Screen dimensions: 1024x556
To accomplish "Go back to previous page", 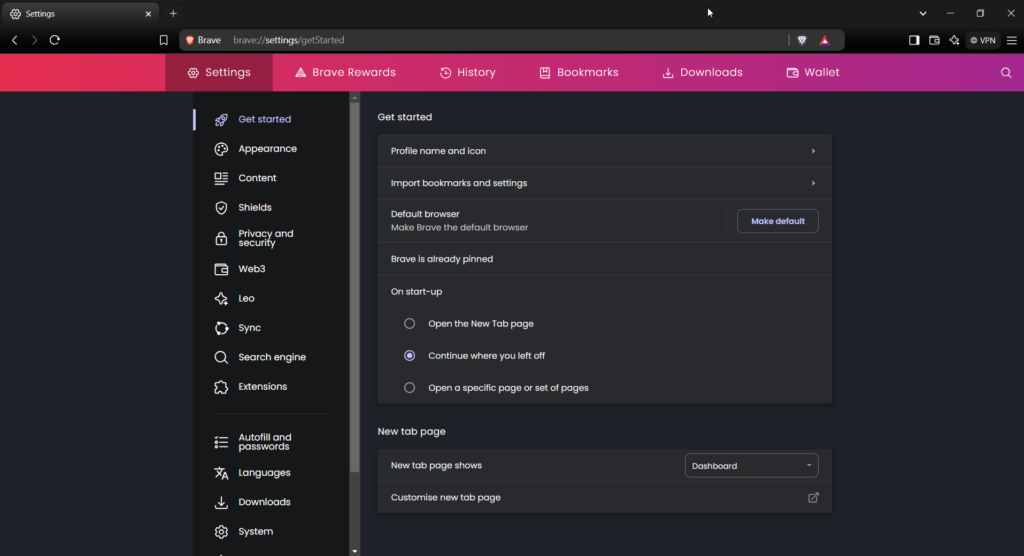I will pos(15,40).
